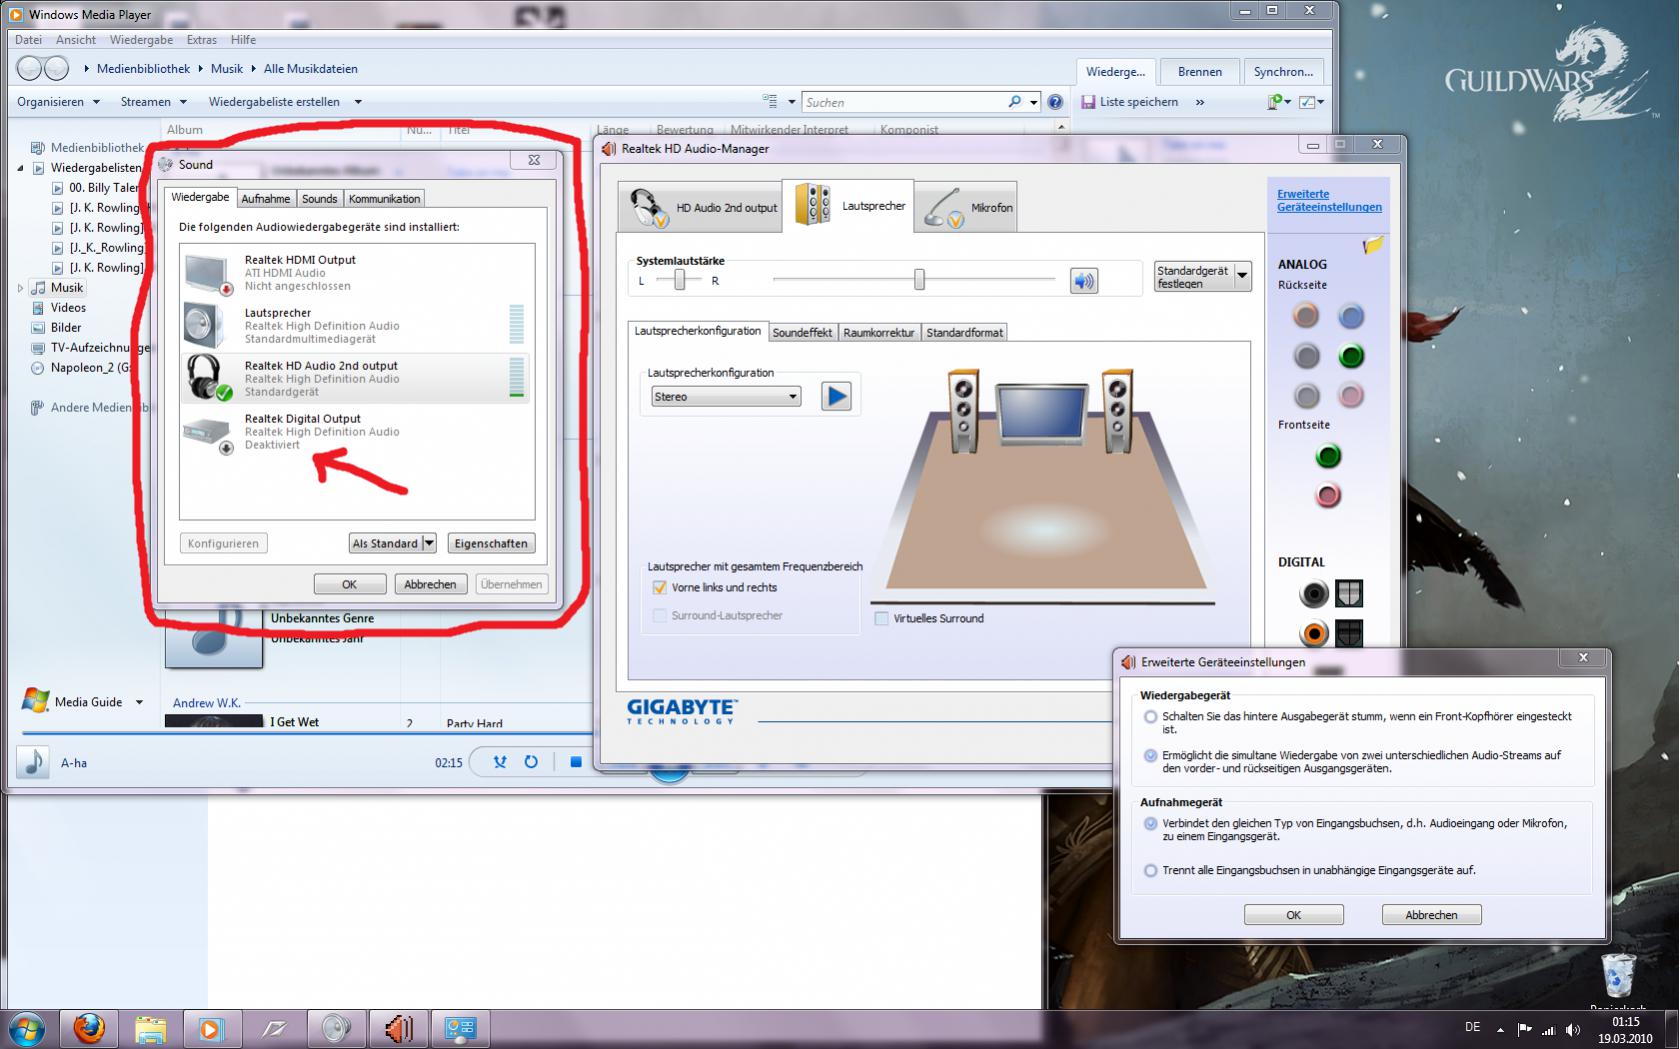Click the Systemlautstärke volume slider handle
The width and height of the screenshot is (1680, 1049).
pos(919,280)
